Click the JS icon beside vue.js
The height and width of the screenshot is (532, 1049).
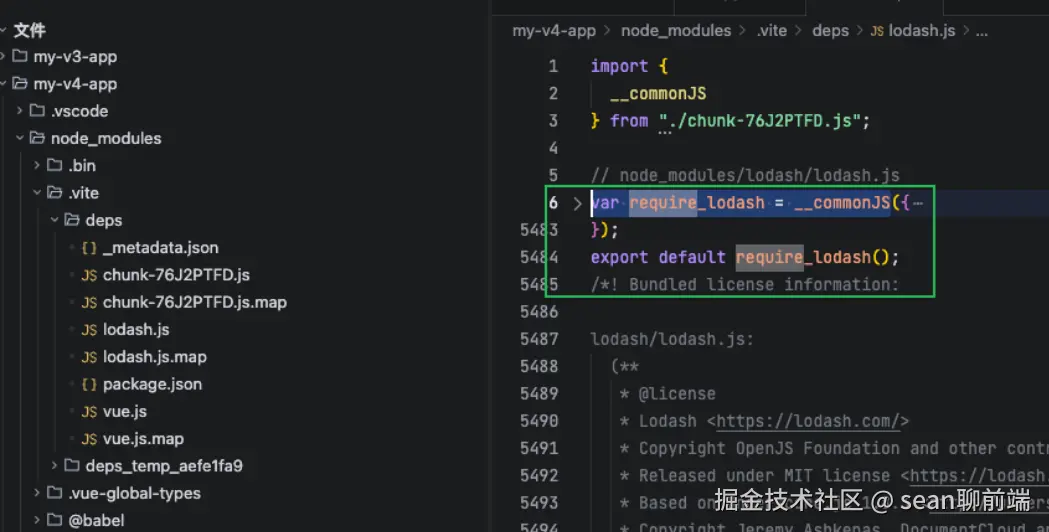tap(89, 412)
